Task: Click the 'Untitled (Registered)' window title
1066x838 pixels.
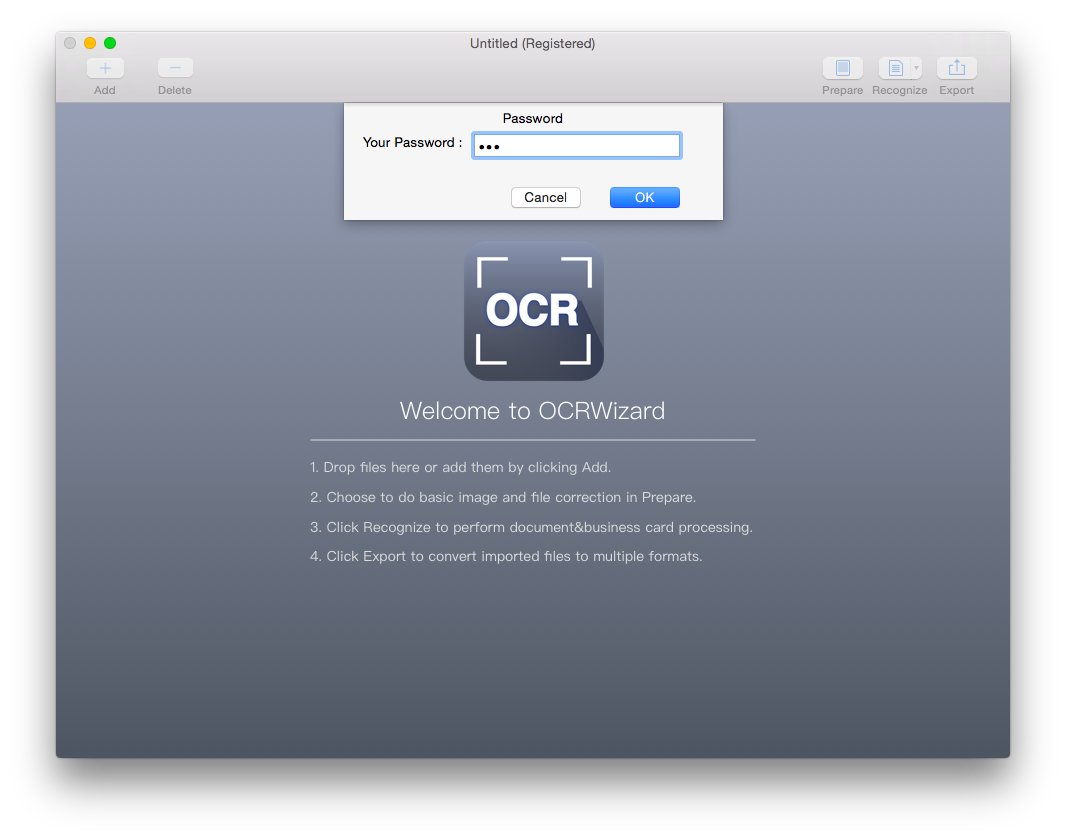Action: pos(532,43)
